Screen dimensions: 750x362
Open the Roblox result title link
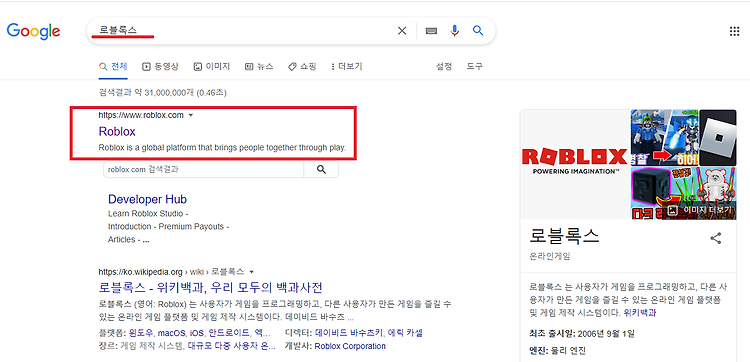pos(117,131)
